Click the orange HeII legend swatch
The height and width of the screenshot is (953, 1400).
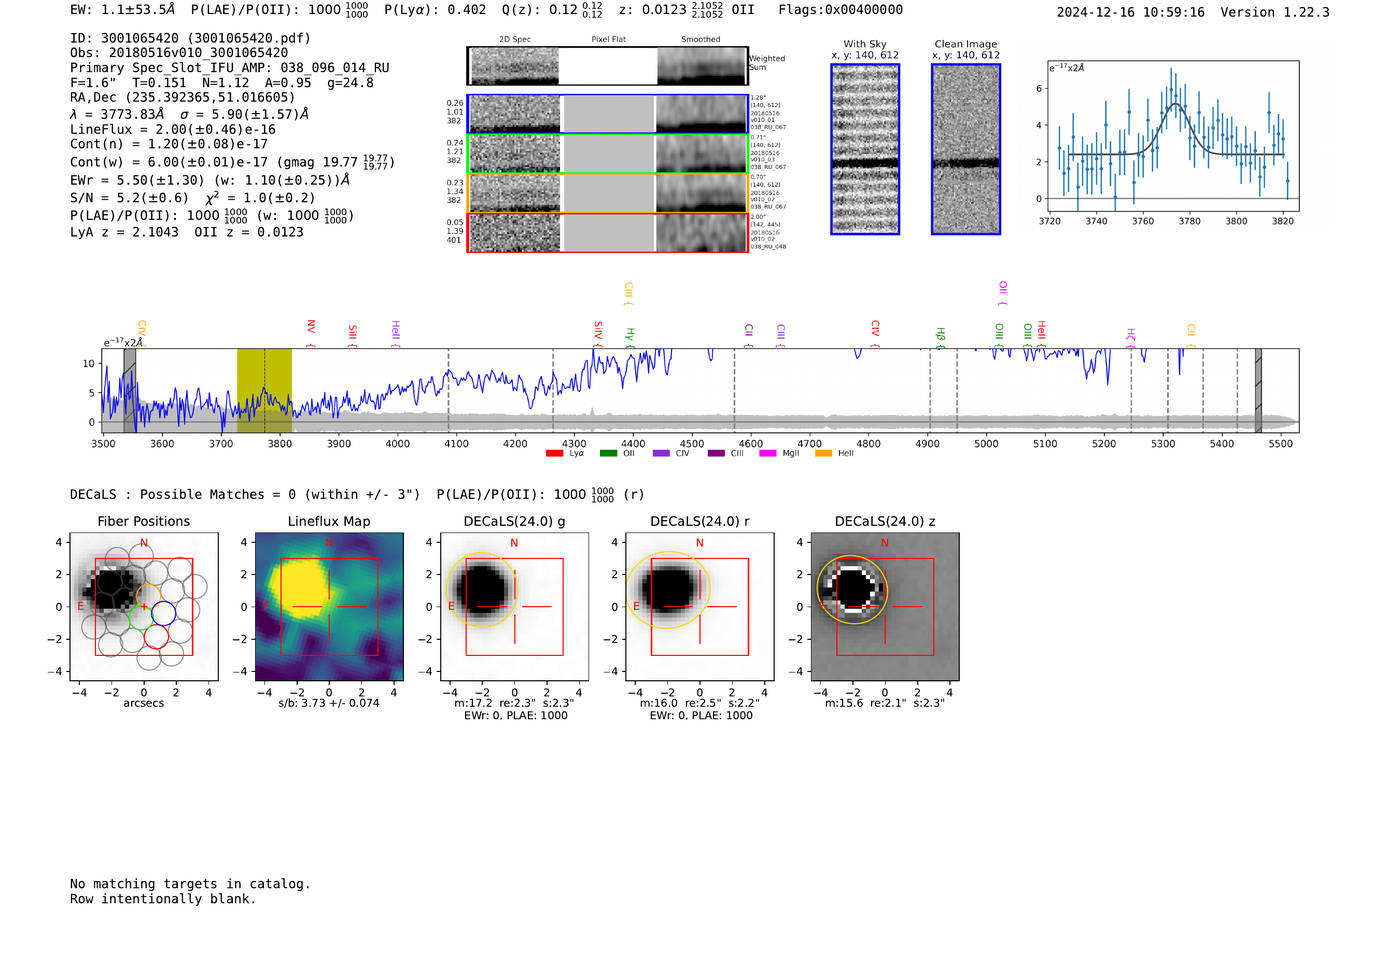click(823, 454)
